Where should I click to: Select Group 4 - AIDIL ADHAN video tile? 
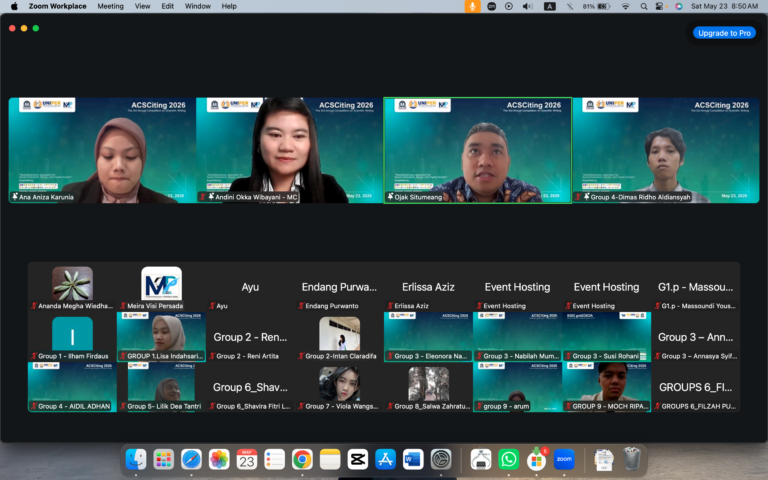72,387
